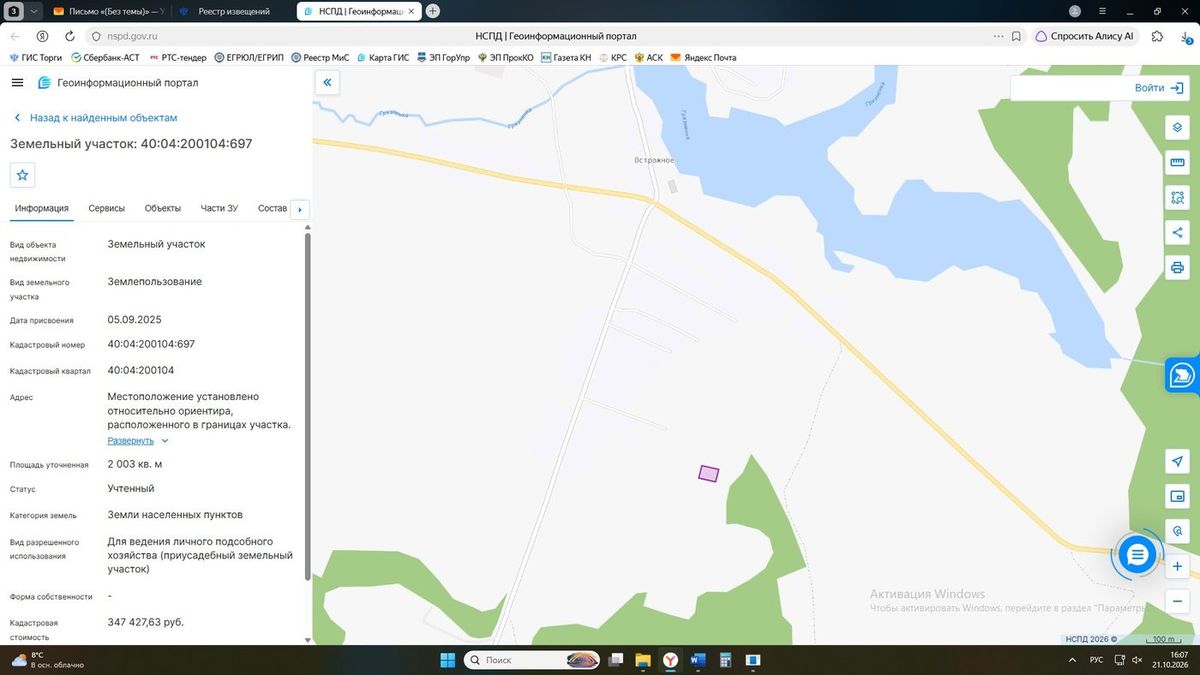Screen dimensions: 1200x675
Task: Zoom out on the map
Action: coord(1177,602)
